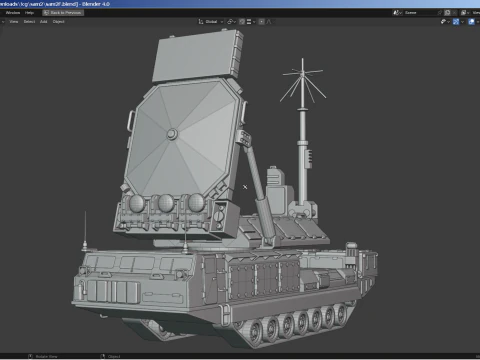Click the Object status bar hint
480x360 pixels.
(111, 356)
